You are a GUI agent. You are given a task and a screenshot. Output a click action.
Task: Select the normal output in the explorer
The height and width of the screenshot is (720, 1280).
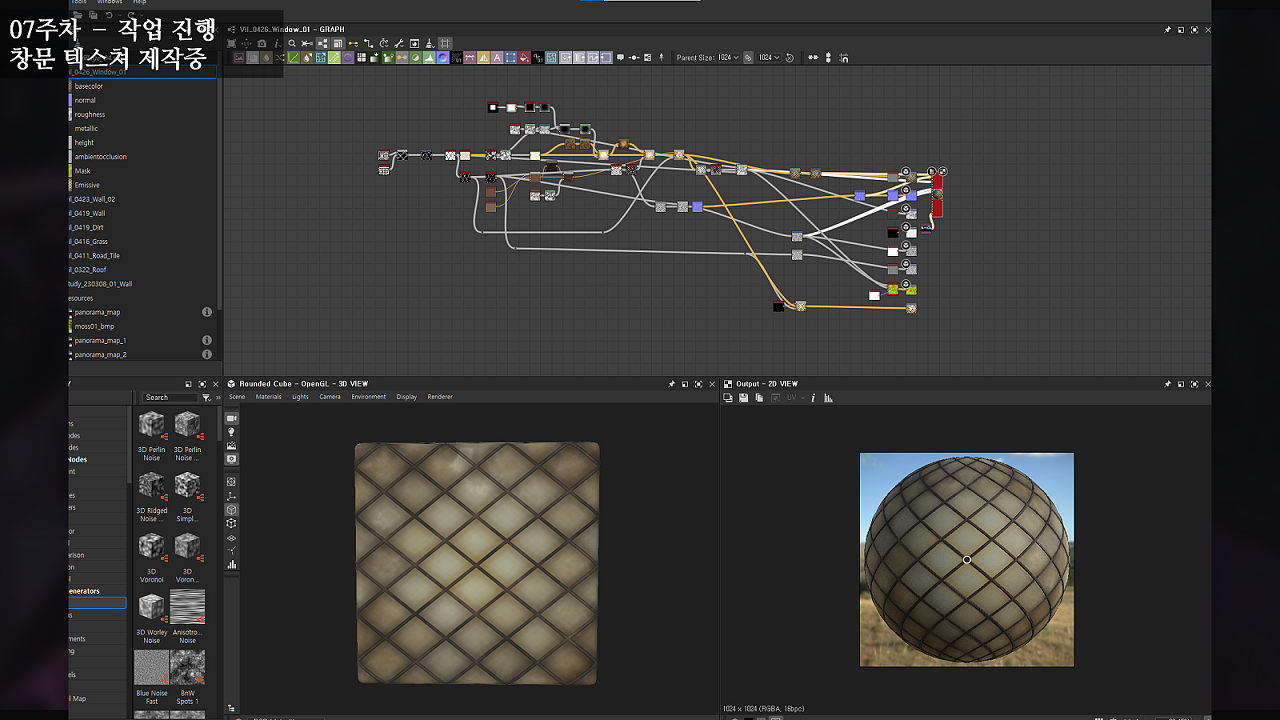point(85,100)
